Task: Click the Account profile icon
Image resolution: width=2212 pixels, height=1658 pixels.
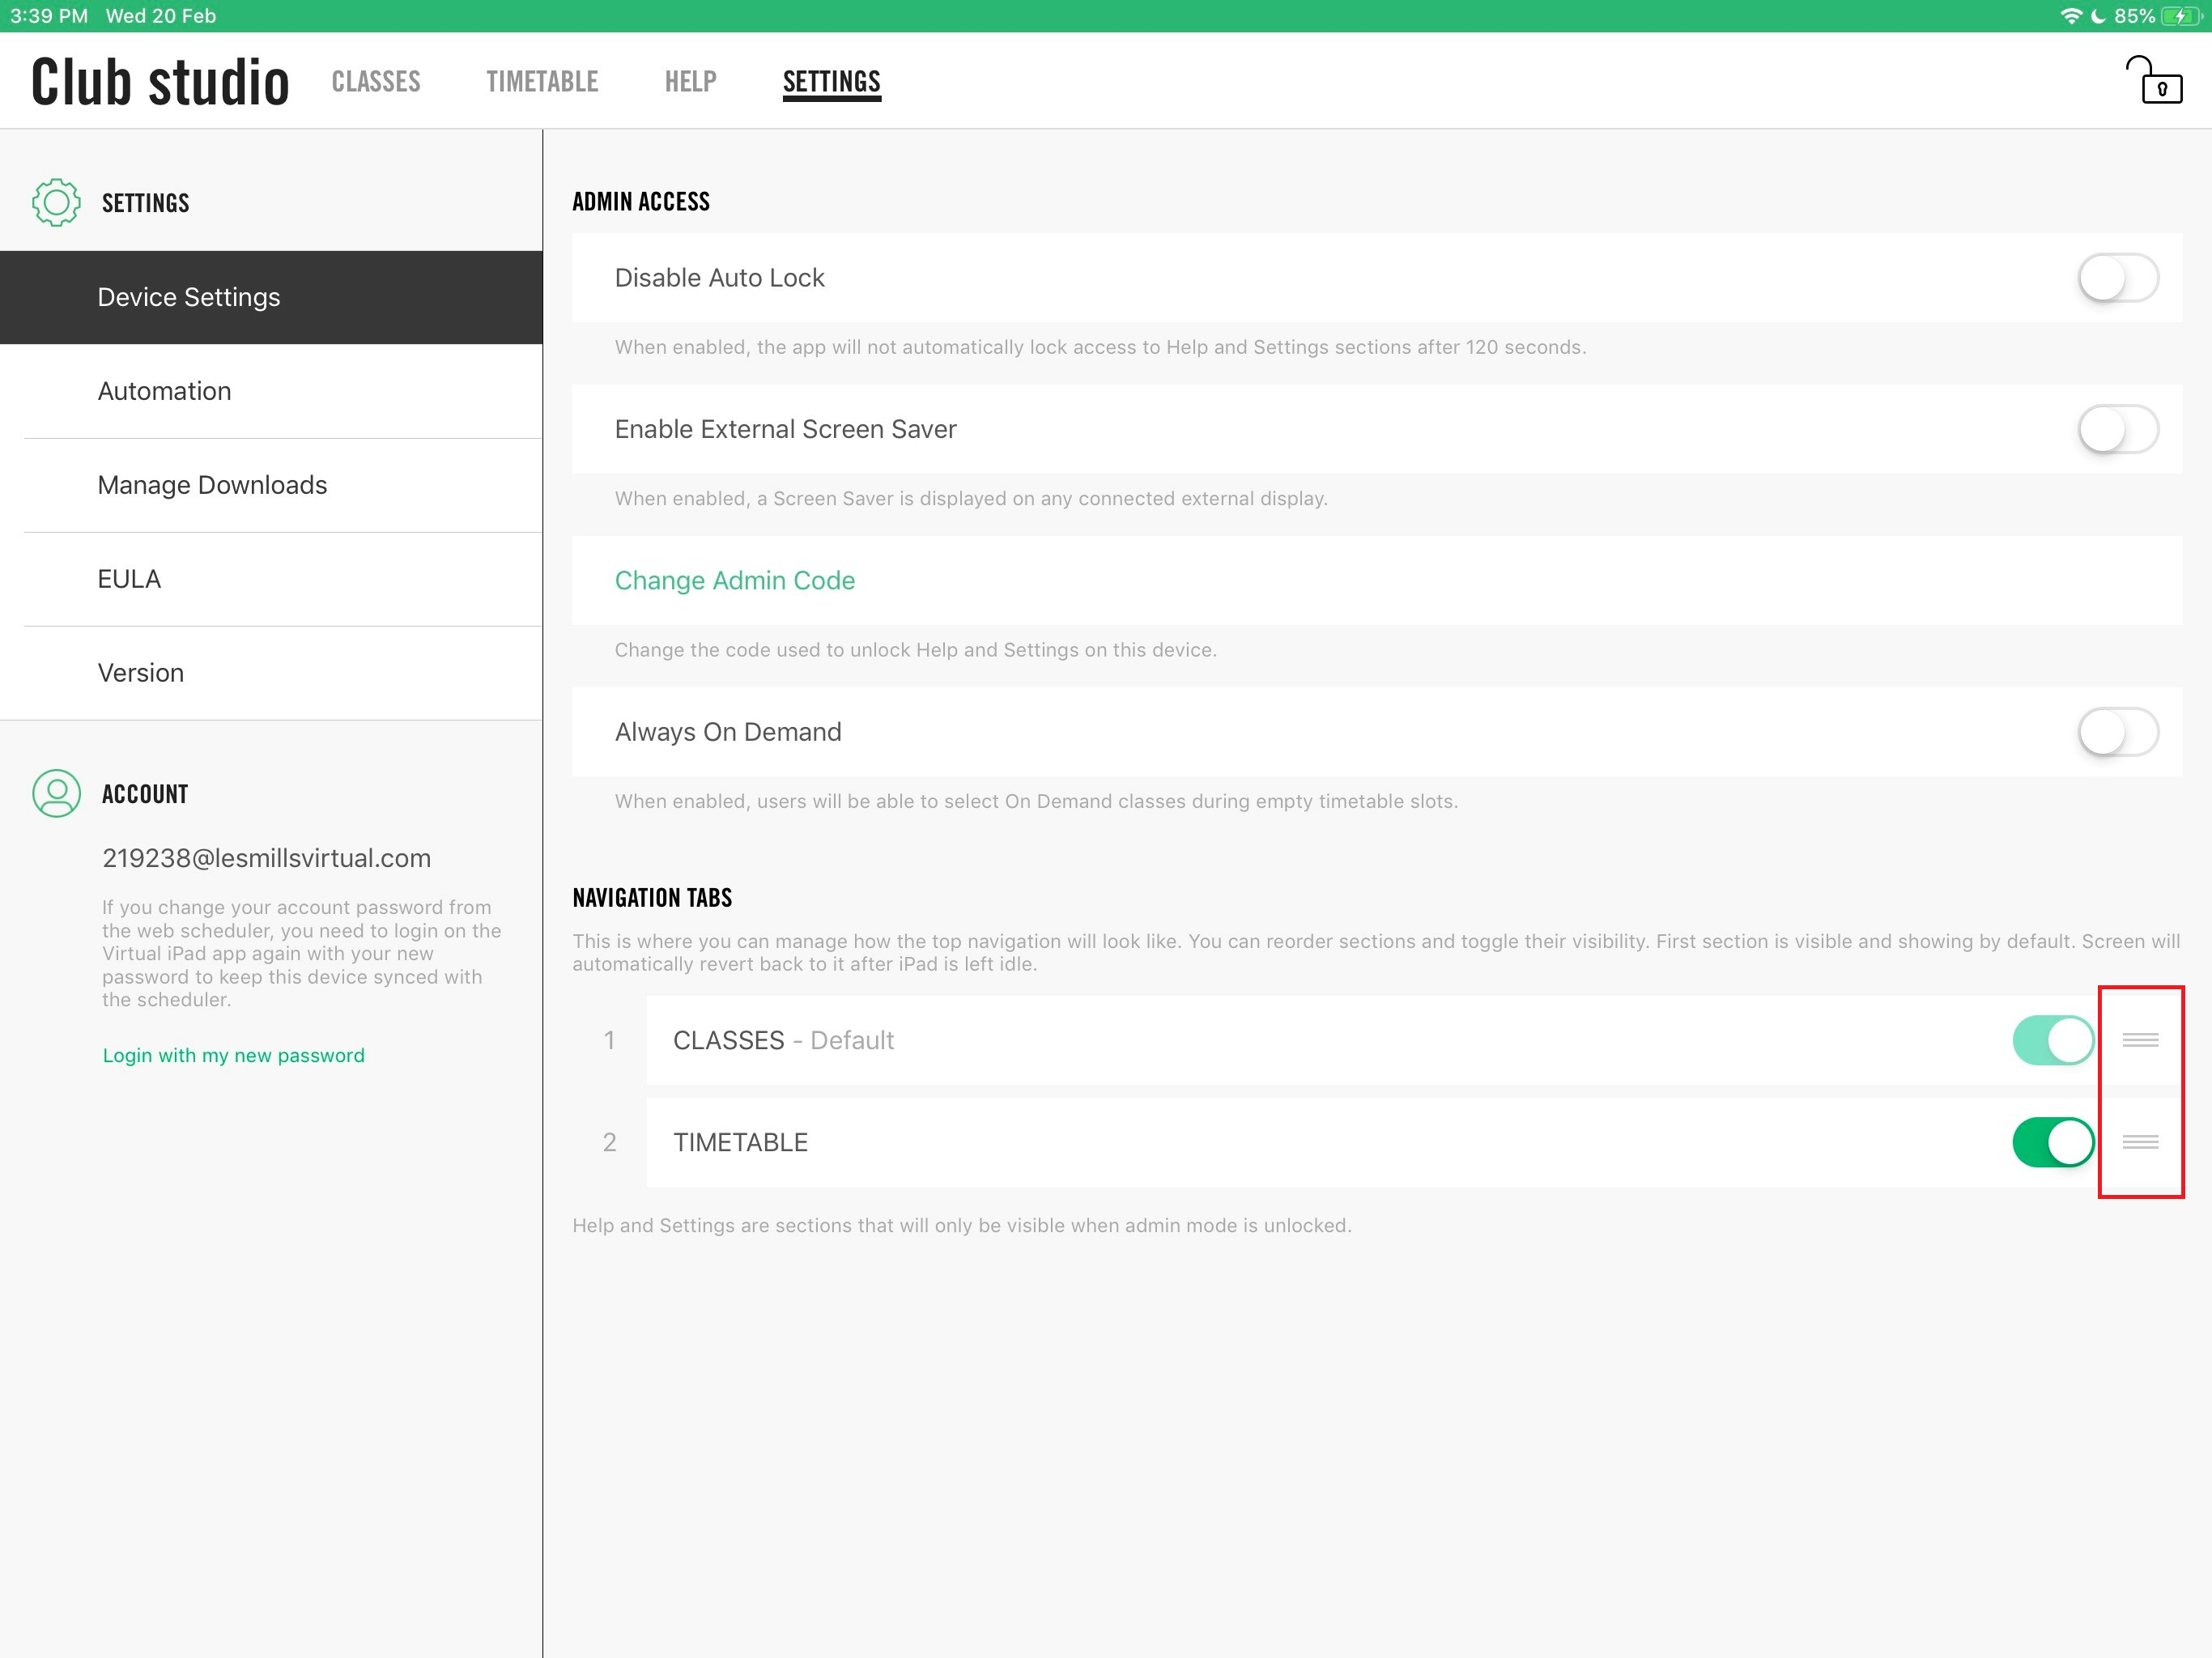Action: 56,793
